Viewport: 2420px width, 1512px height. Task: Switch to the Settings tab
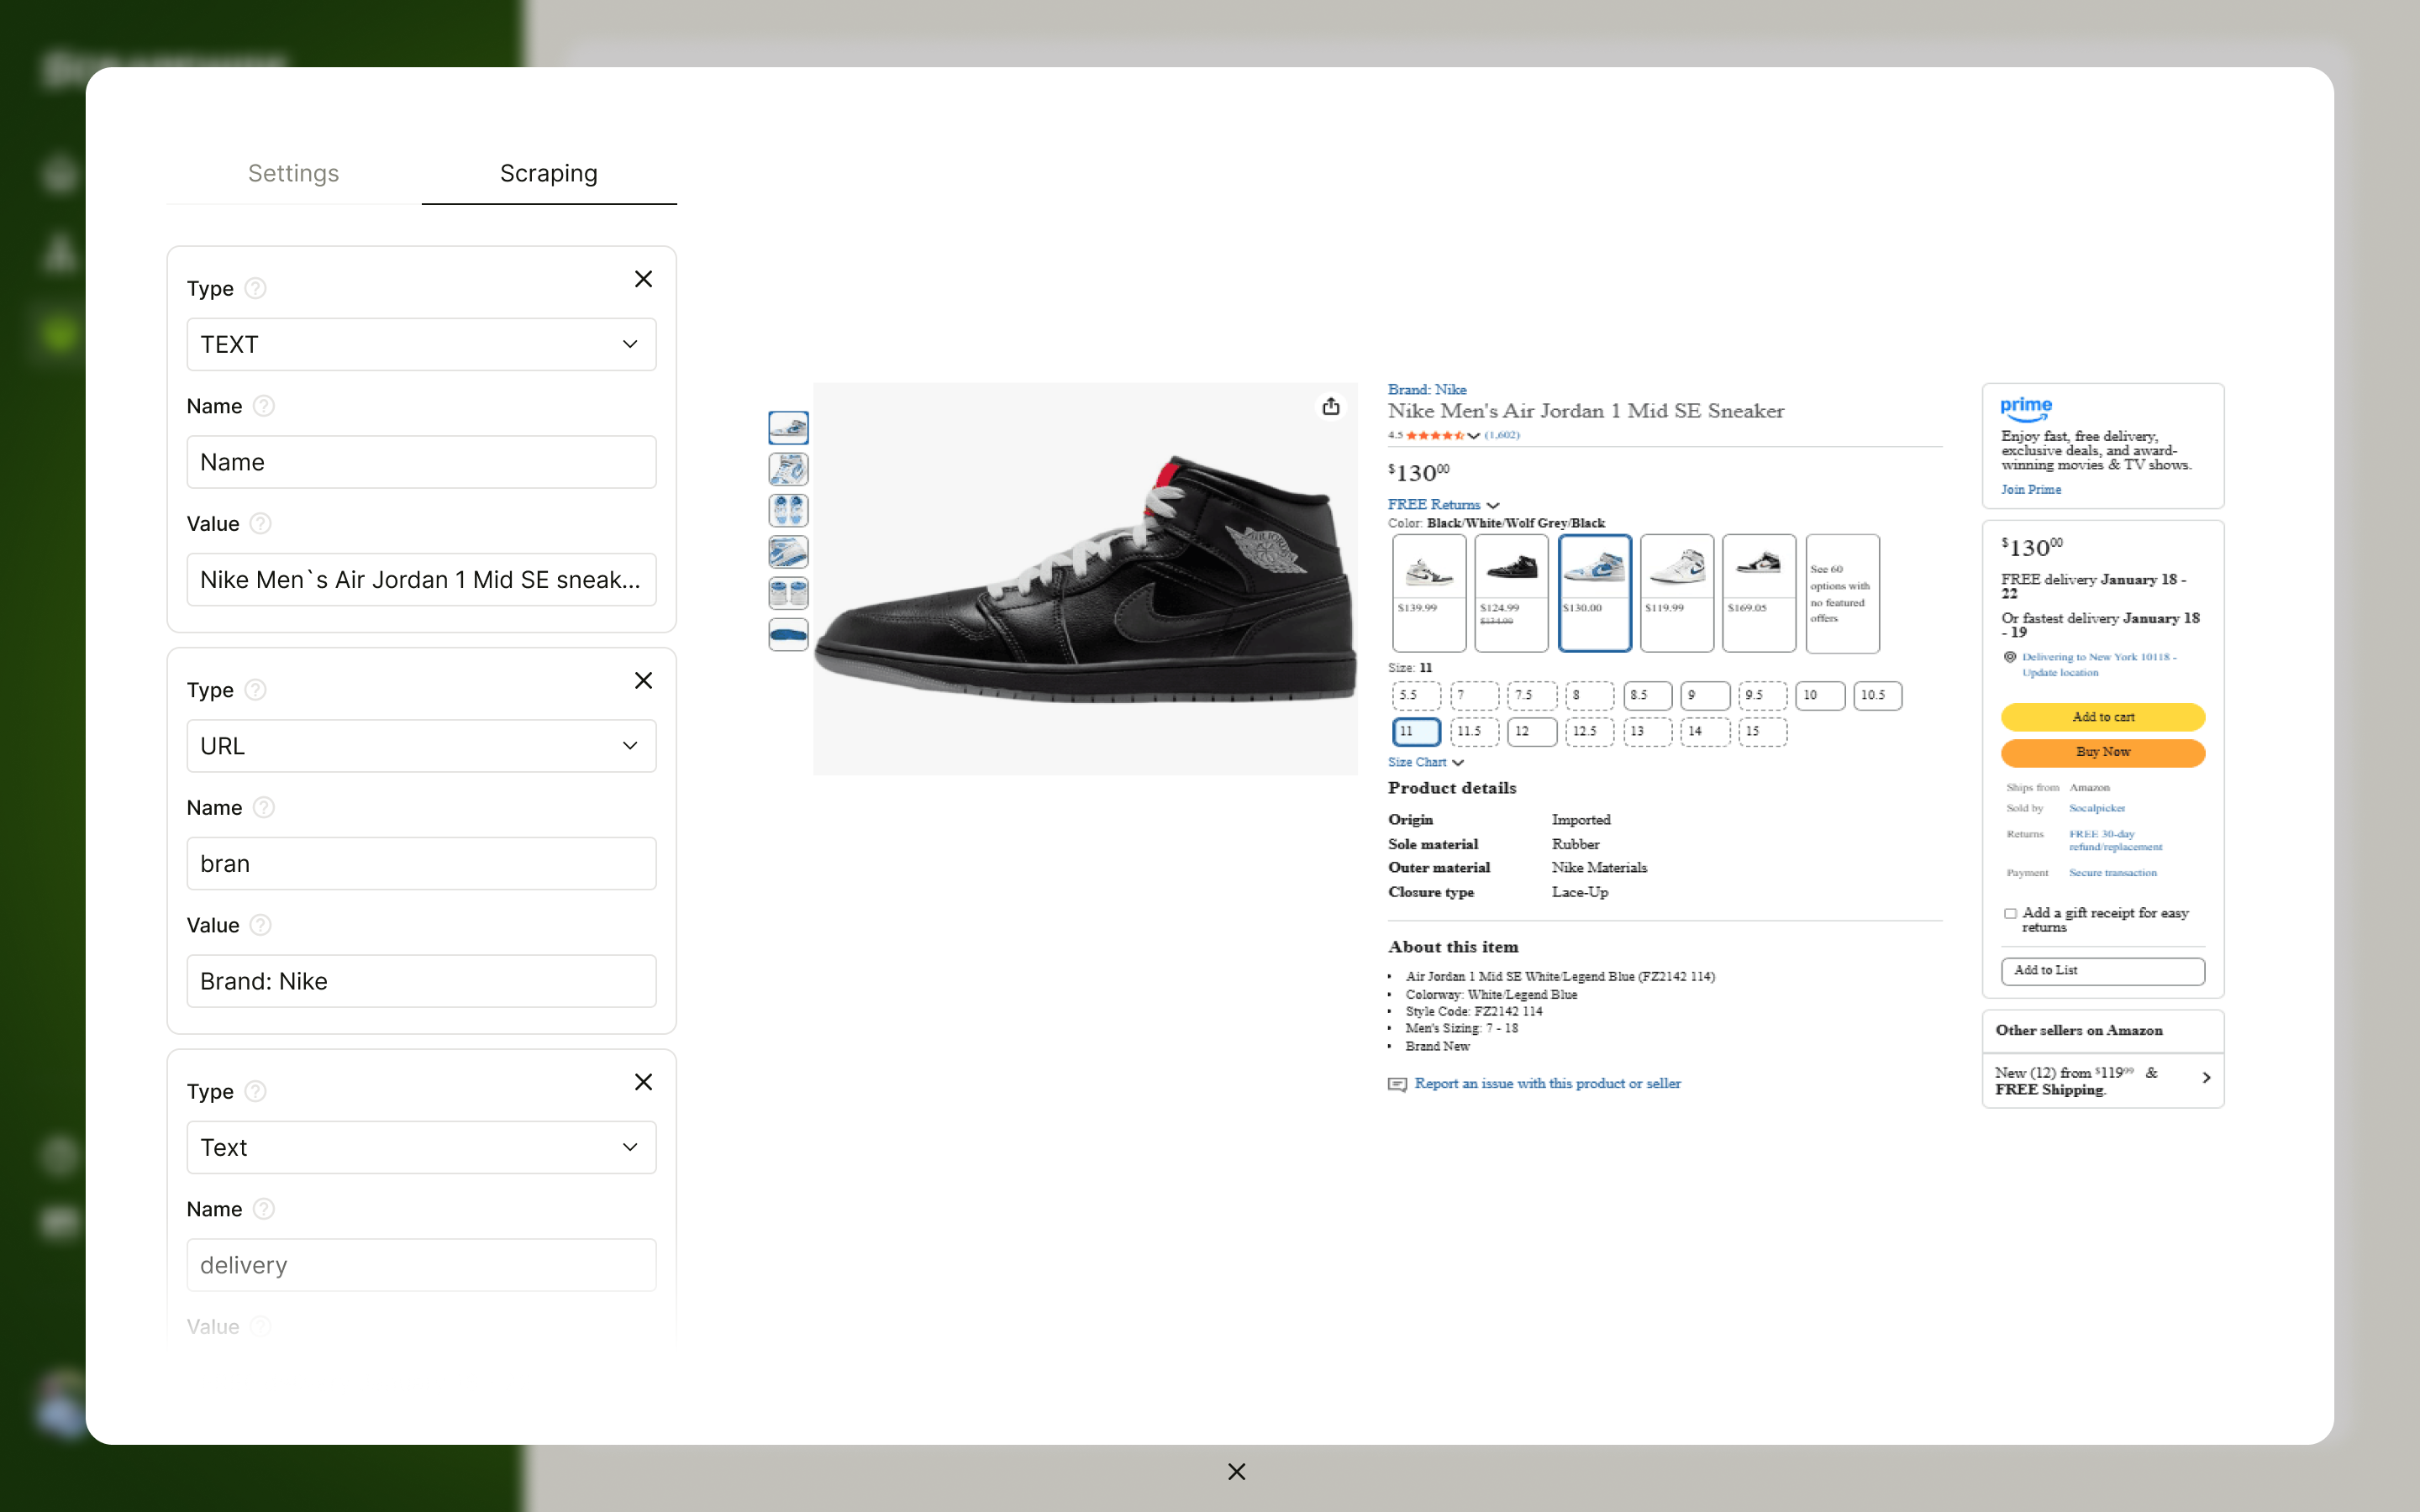click(293, 173)
